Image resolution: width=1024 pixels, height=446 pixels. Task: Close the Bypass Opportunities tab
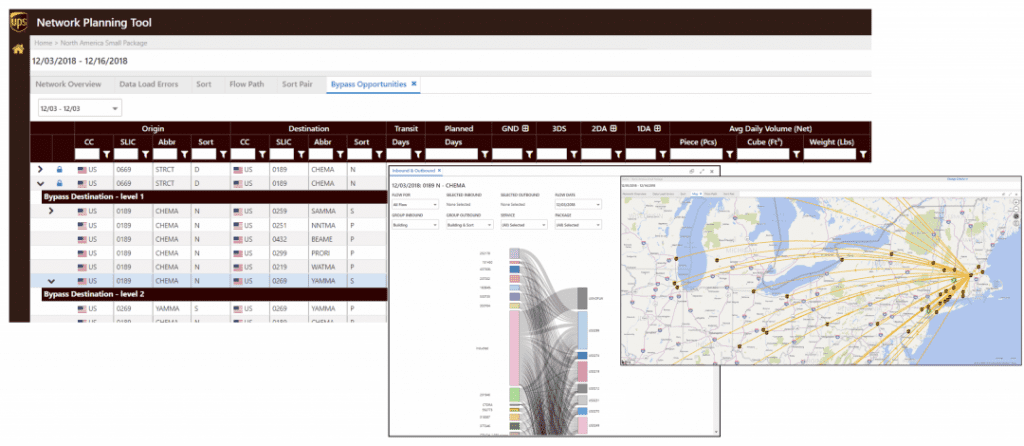click(x=414, y=84)
